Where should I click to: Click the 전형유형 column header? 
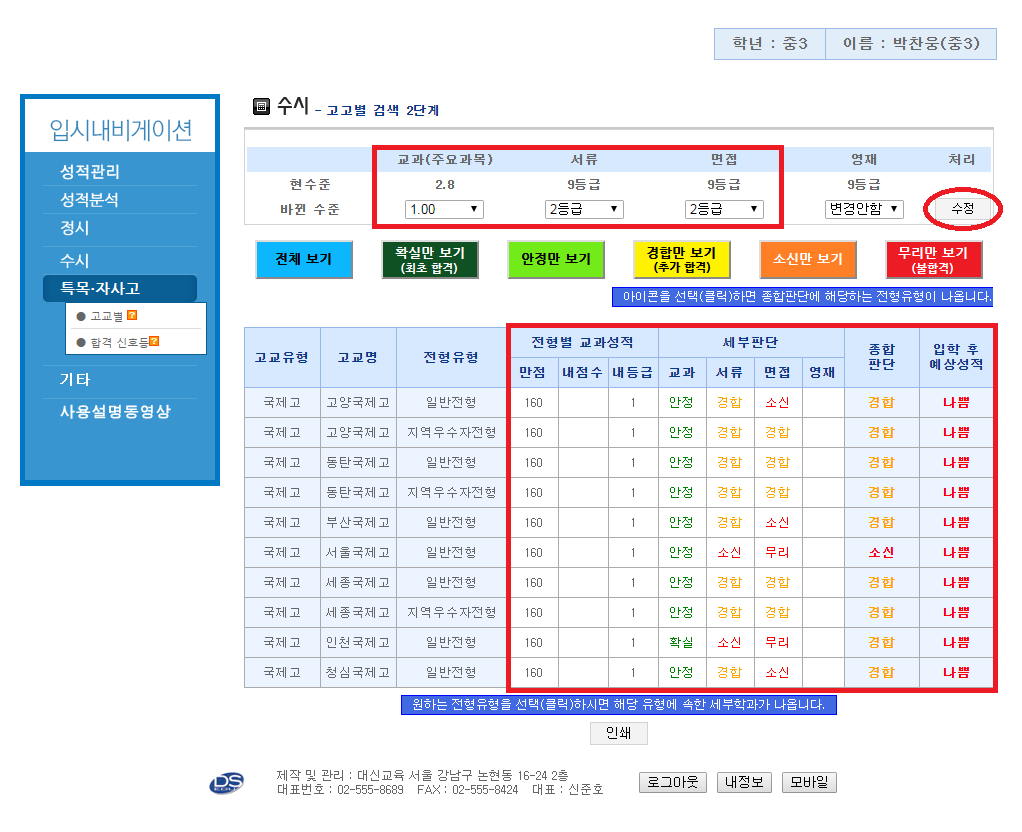pos(451,357)
